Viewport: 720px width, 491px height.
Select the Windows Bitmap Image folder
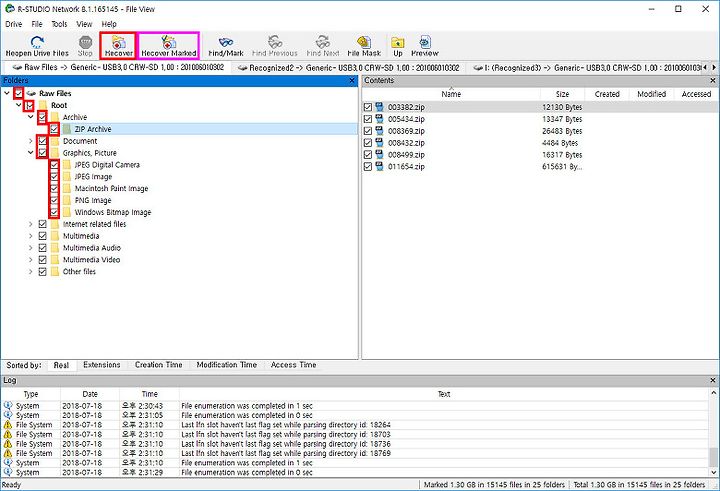pyautogui.click(x=113, y=212)
